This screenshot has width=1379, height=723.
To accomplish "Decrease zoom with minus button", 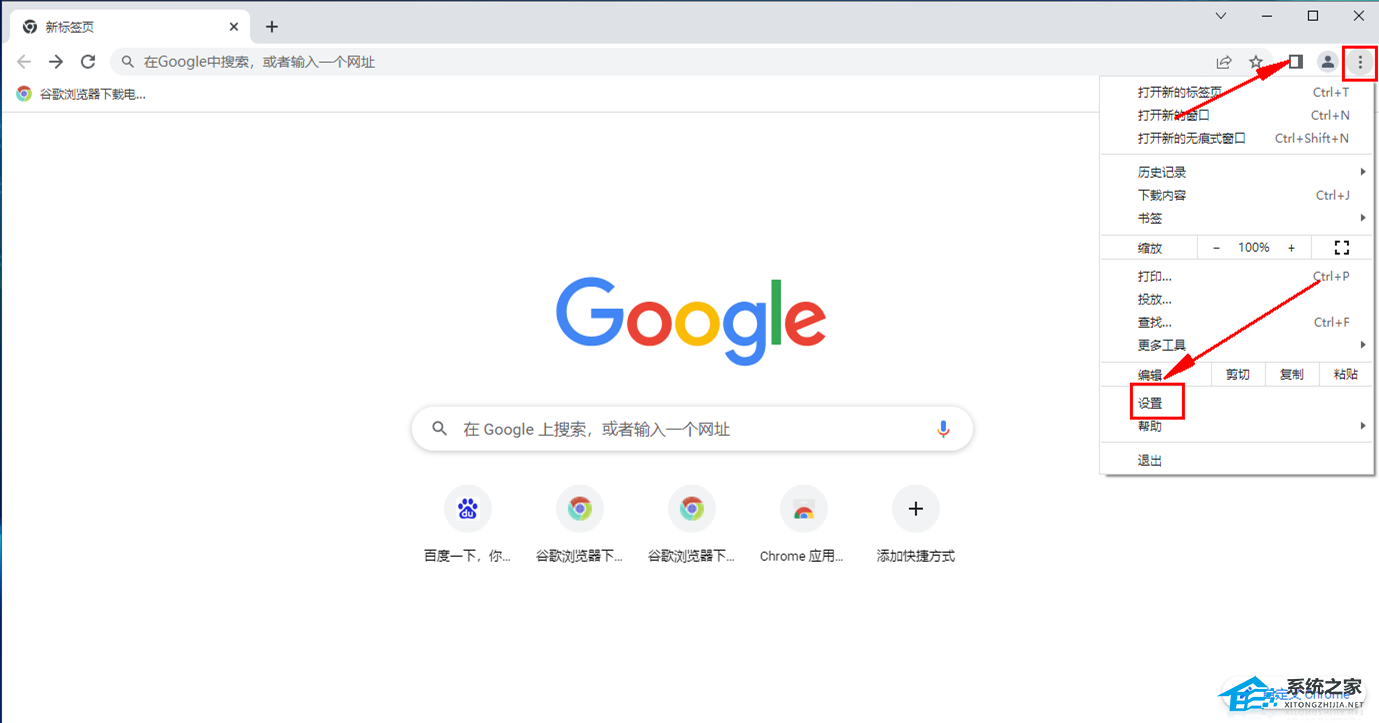I will coord(1216,248).
